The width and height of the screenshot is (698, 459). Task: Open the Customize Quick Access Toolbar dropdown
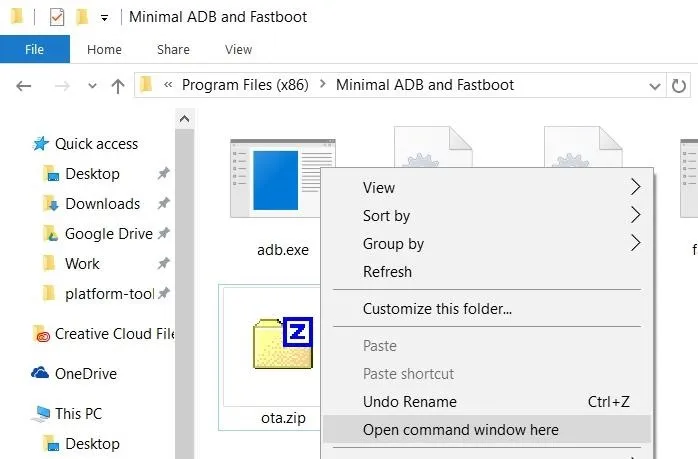[104, 18]
